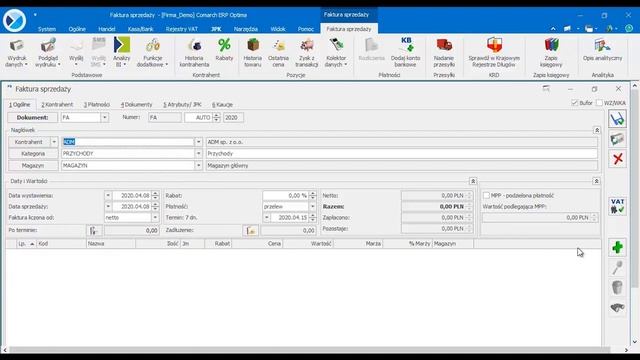Click the Rabat percentage stepper
Image resolution: width=640 pixels, height=360 pixels.
click(x=313, y=196)
